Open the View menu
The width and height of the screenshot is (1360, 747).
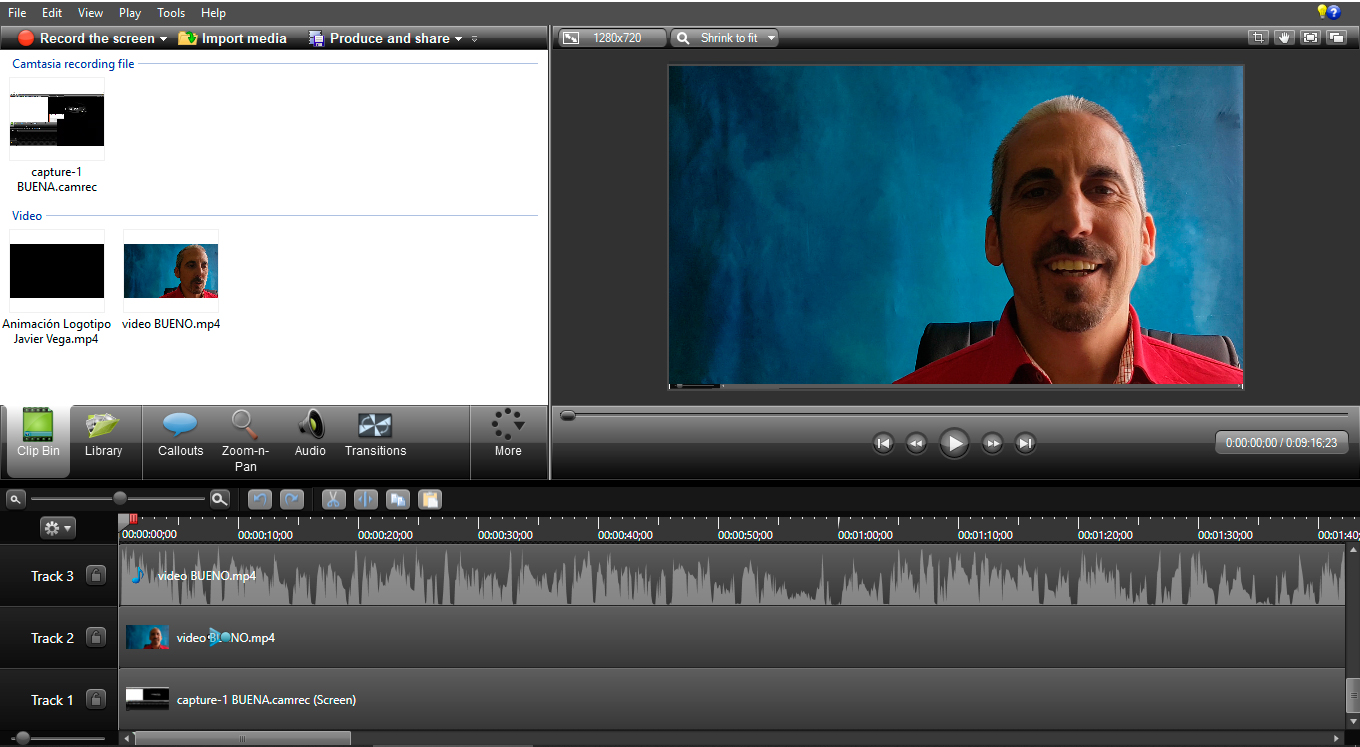pos(90,13)
